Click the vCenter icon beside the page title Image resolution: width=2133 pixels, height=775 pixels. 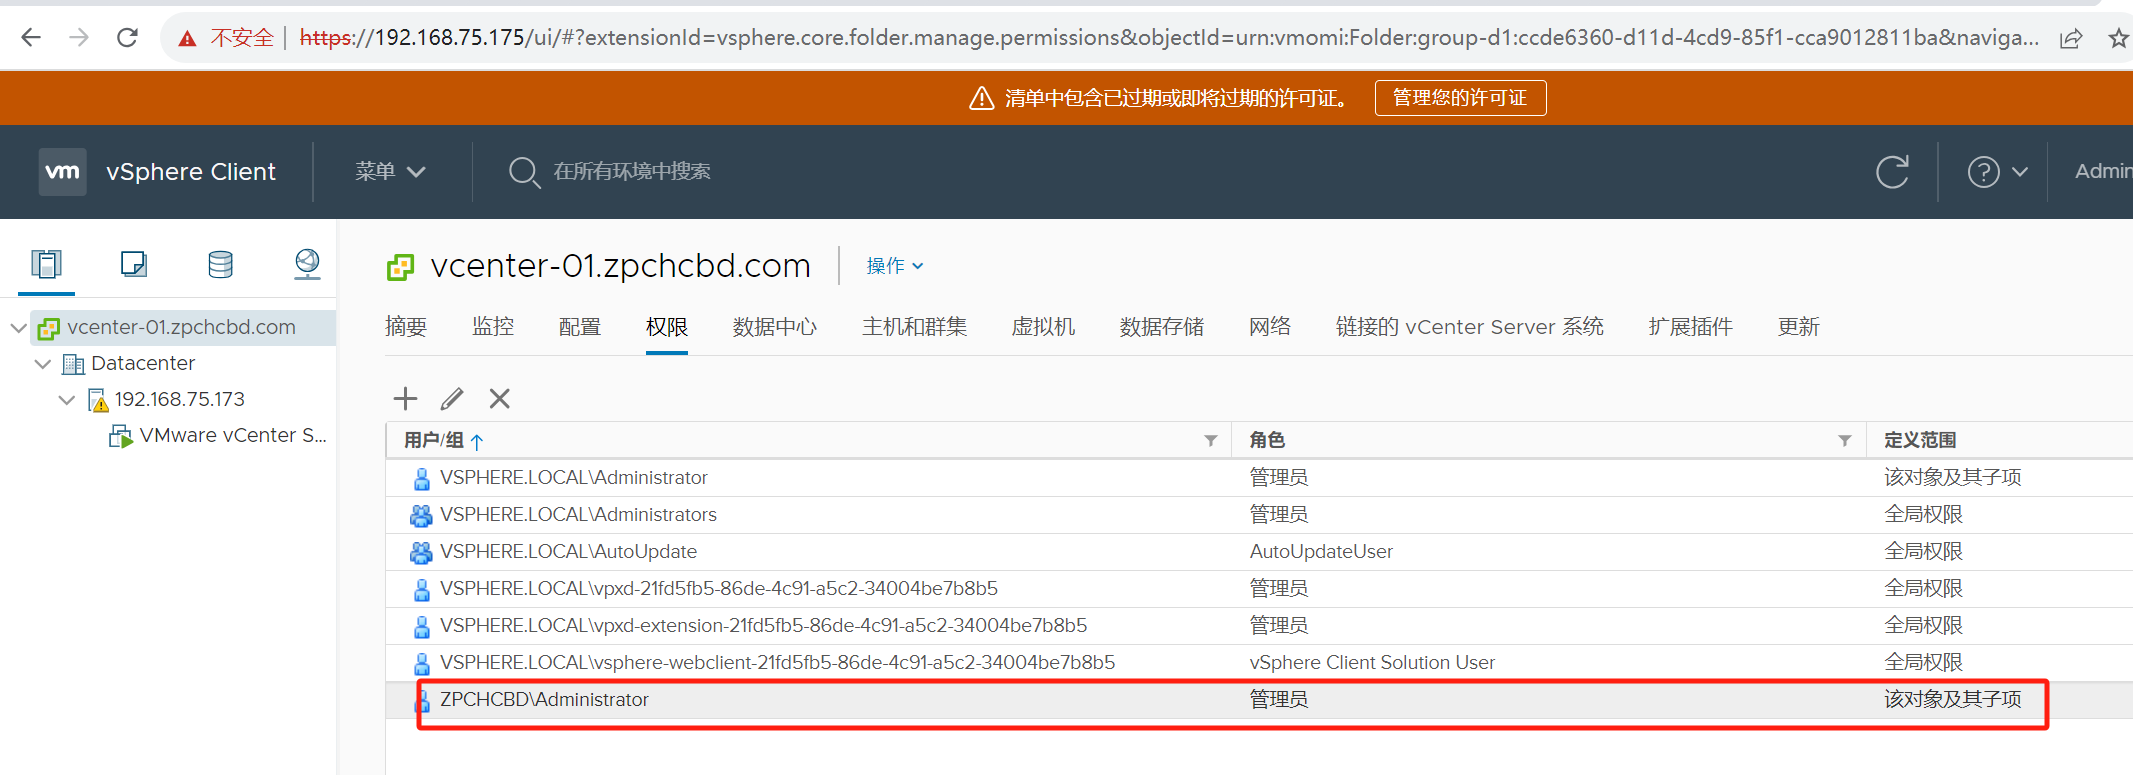400,267
